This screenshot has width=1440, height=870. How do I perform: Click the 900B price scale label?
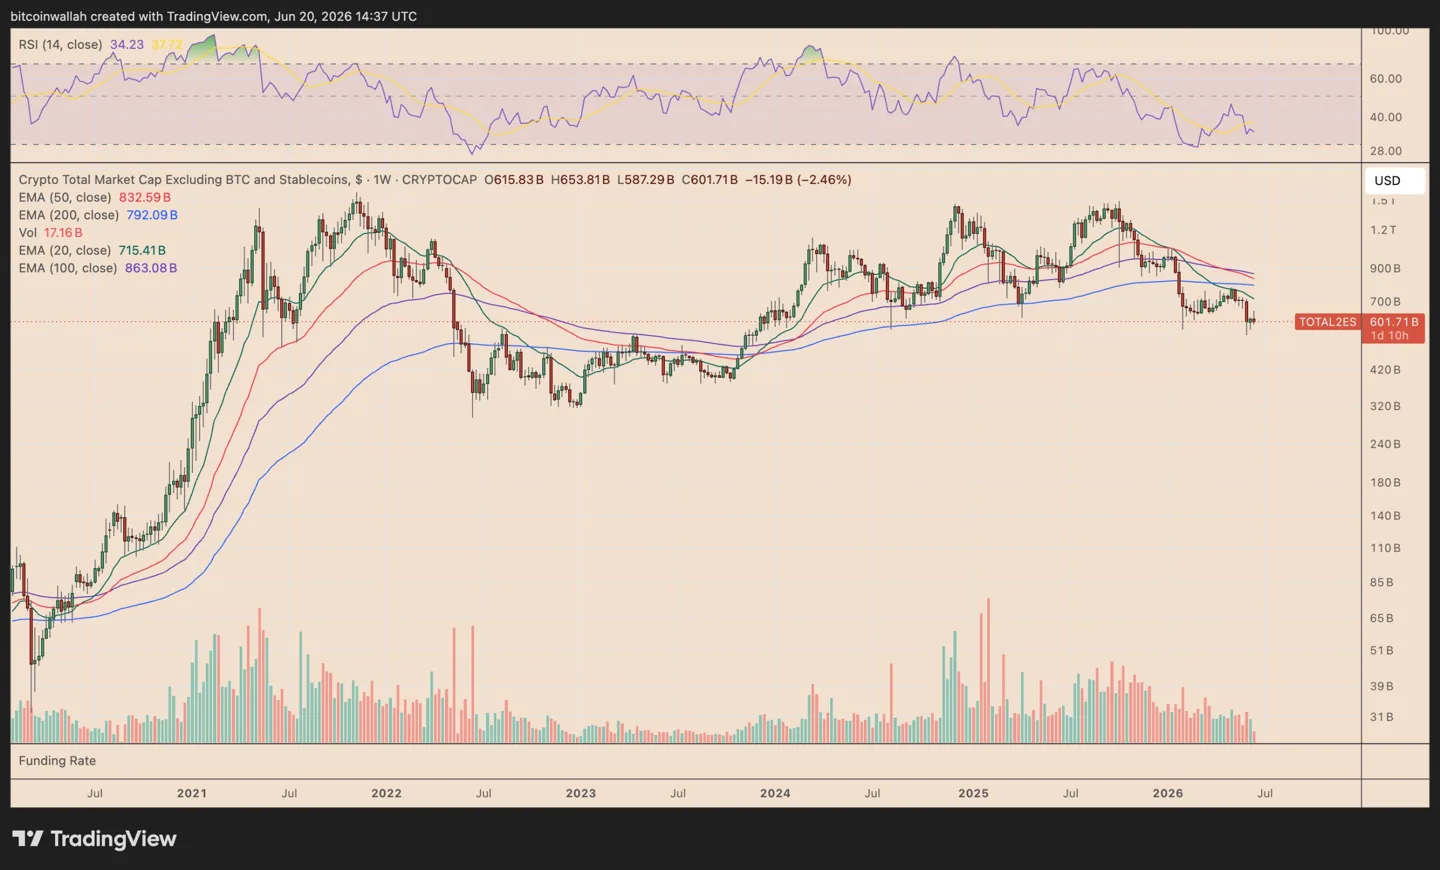coord(1385,269)
